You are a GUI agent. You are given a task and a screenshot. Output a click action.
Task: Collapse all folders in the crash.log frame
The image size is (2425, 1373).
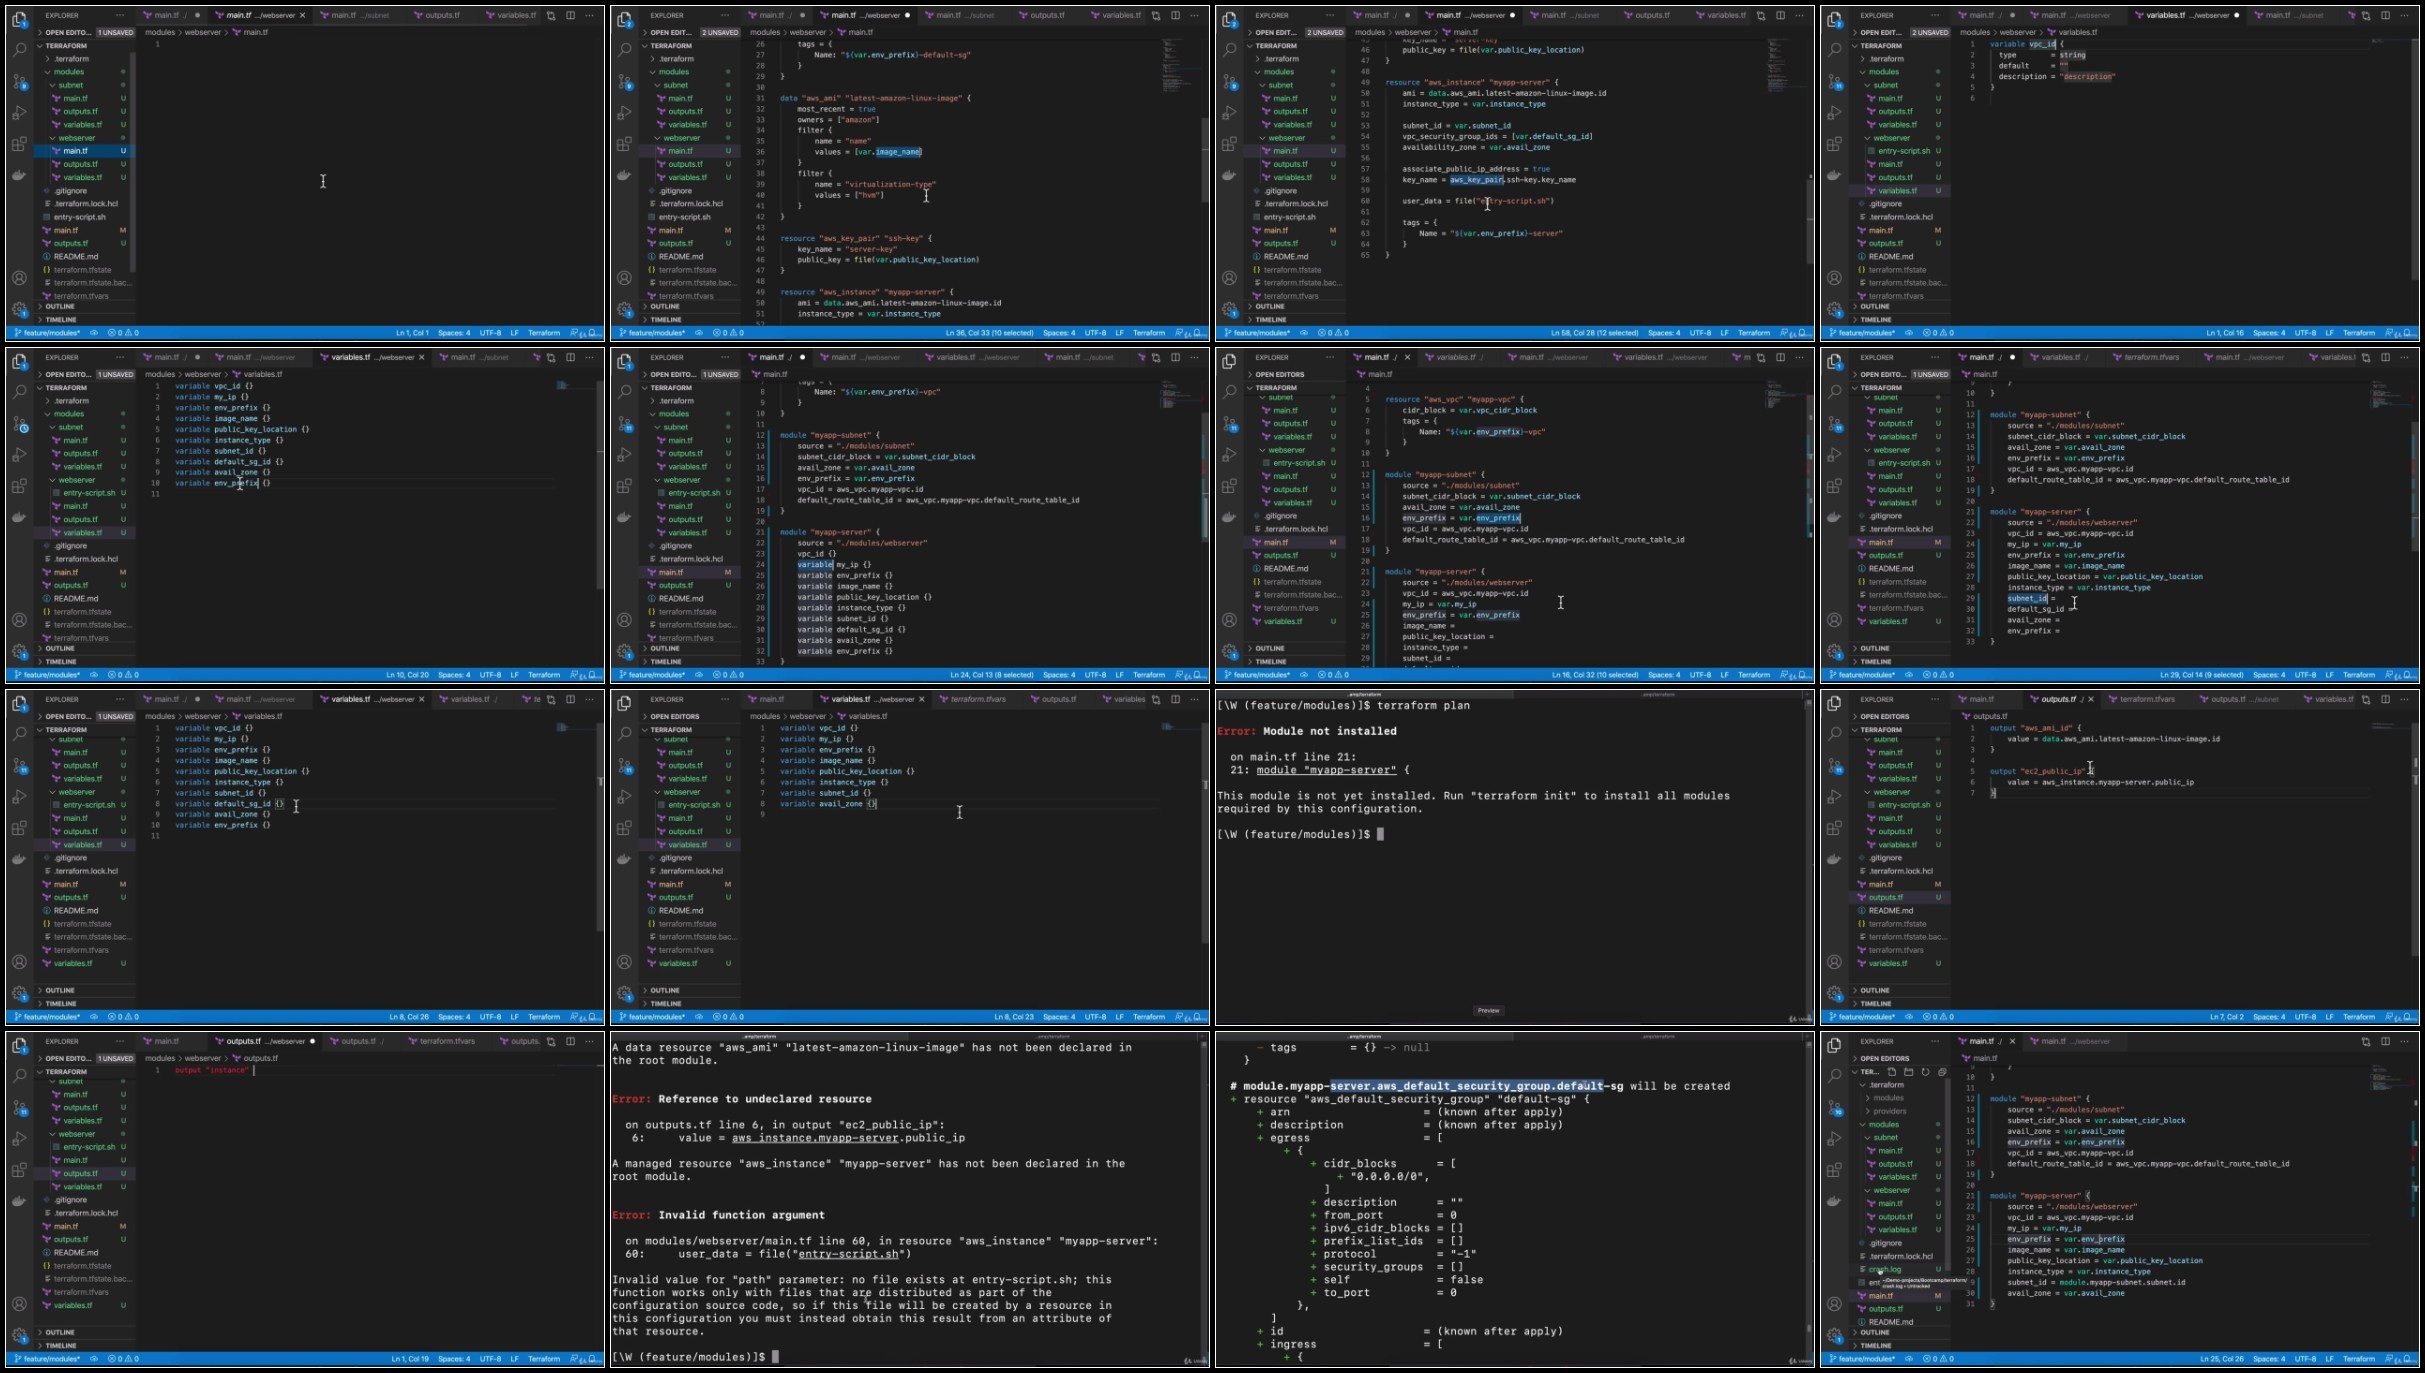point(1942,1071)
